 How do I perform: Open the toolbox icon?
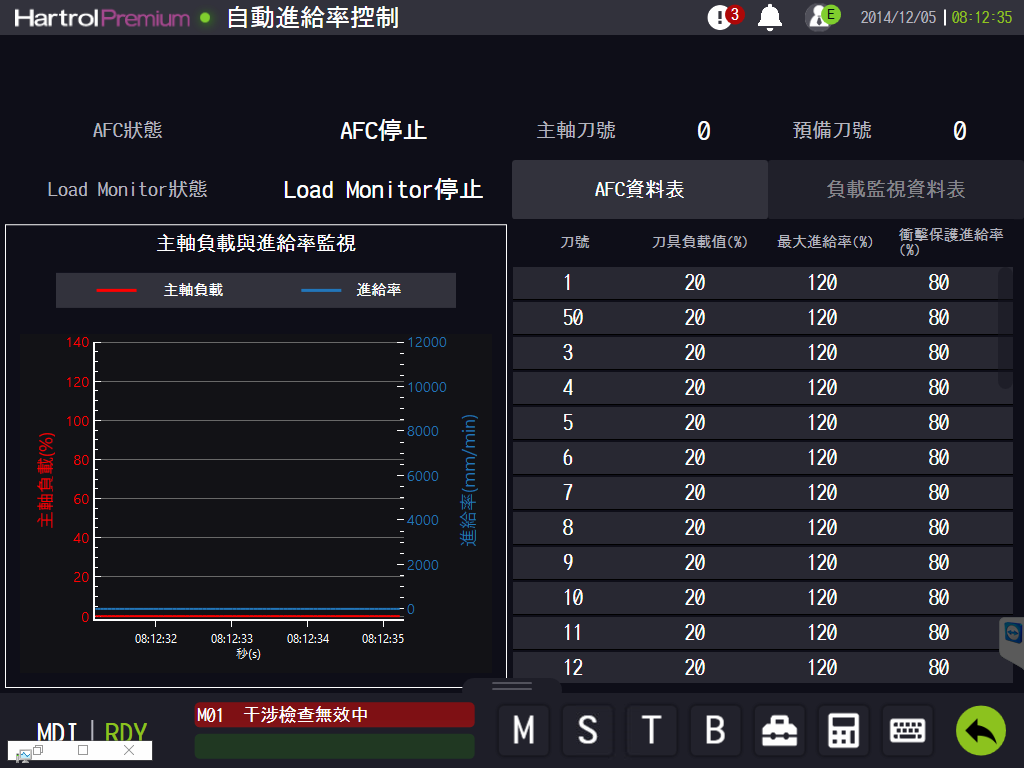pyautogui.click(x=779, y=729)
